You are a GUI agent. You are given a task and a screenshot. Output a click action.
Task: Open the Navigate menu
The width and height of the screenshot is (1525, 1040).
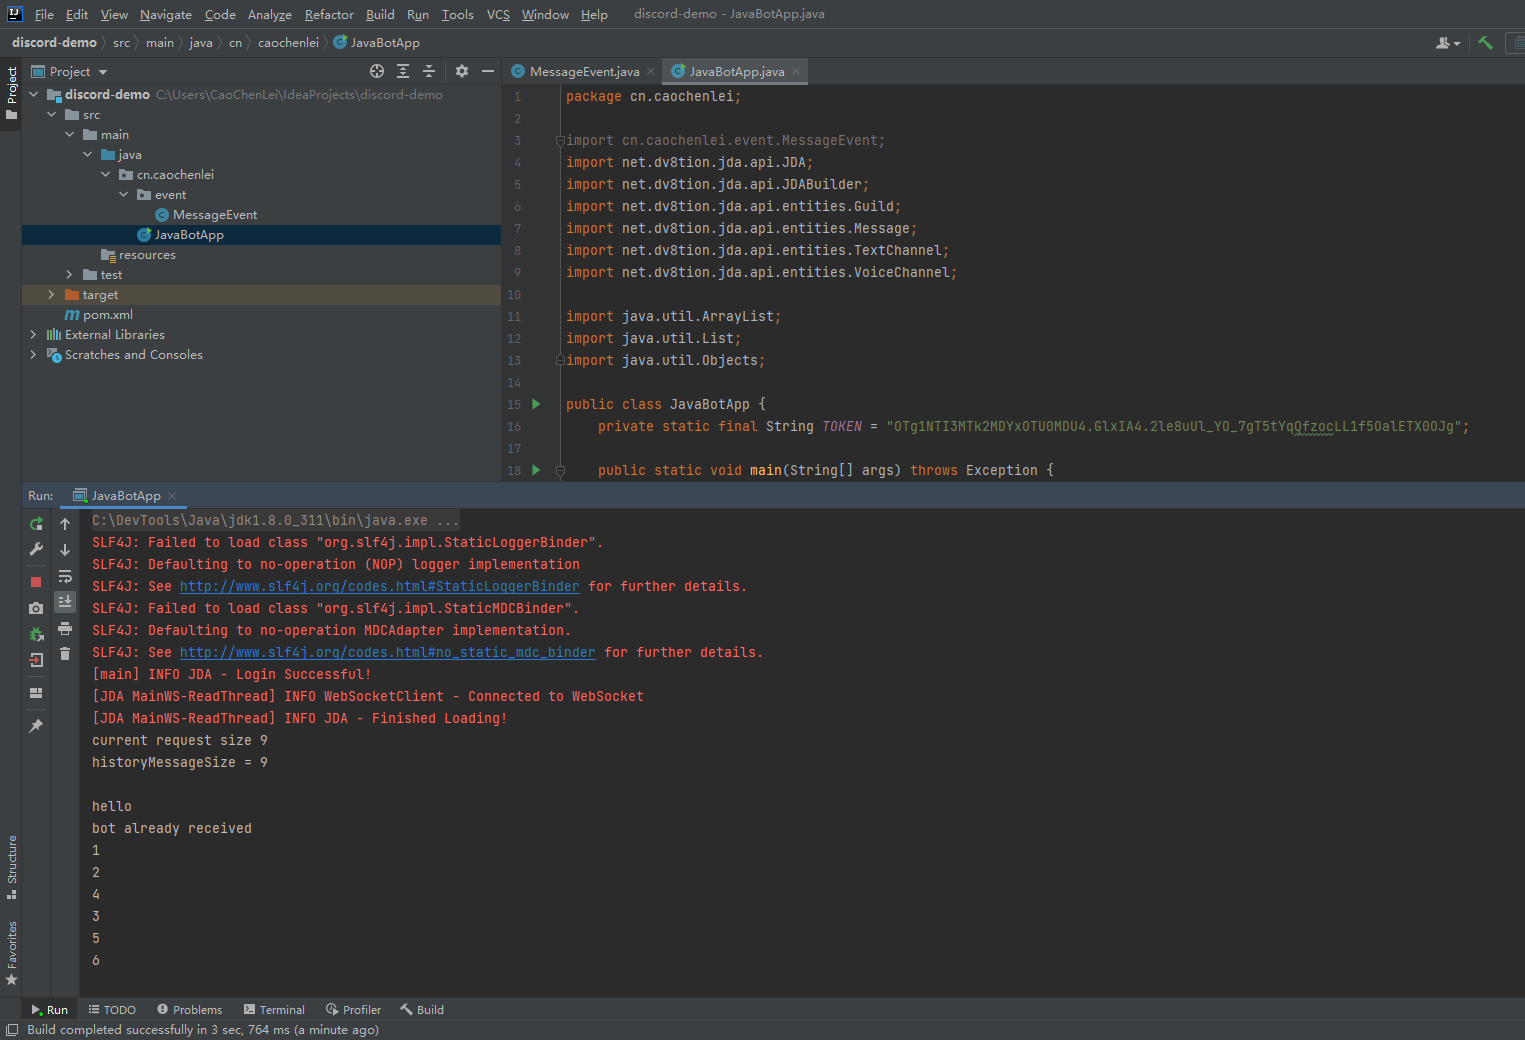pyautogui.click(x=166, y=14)
